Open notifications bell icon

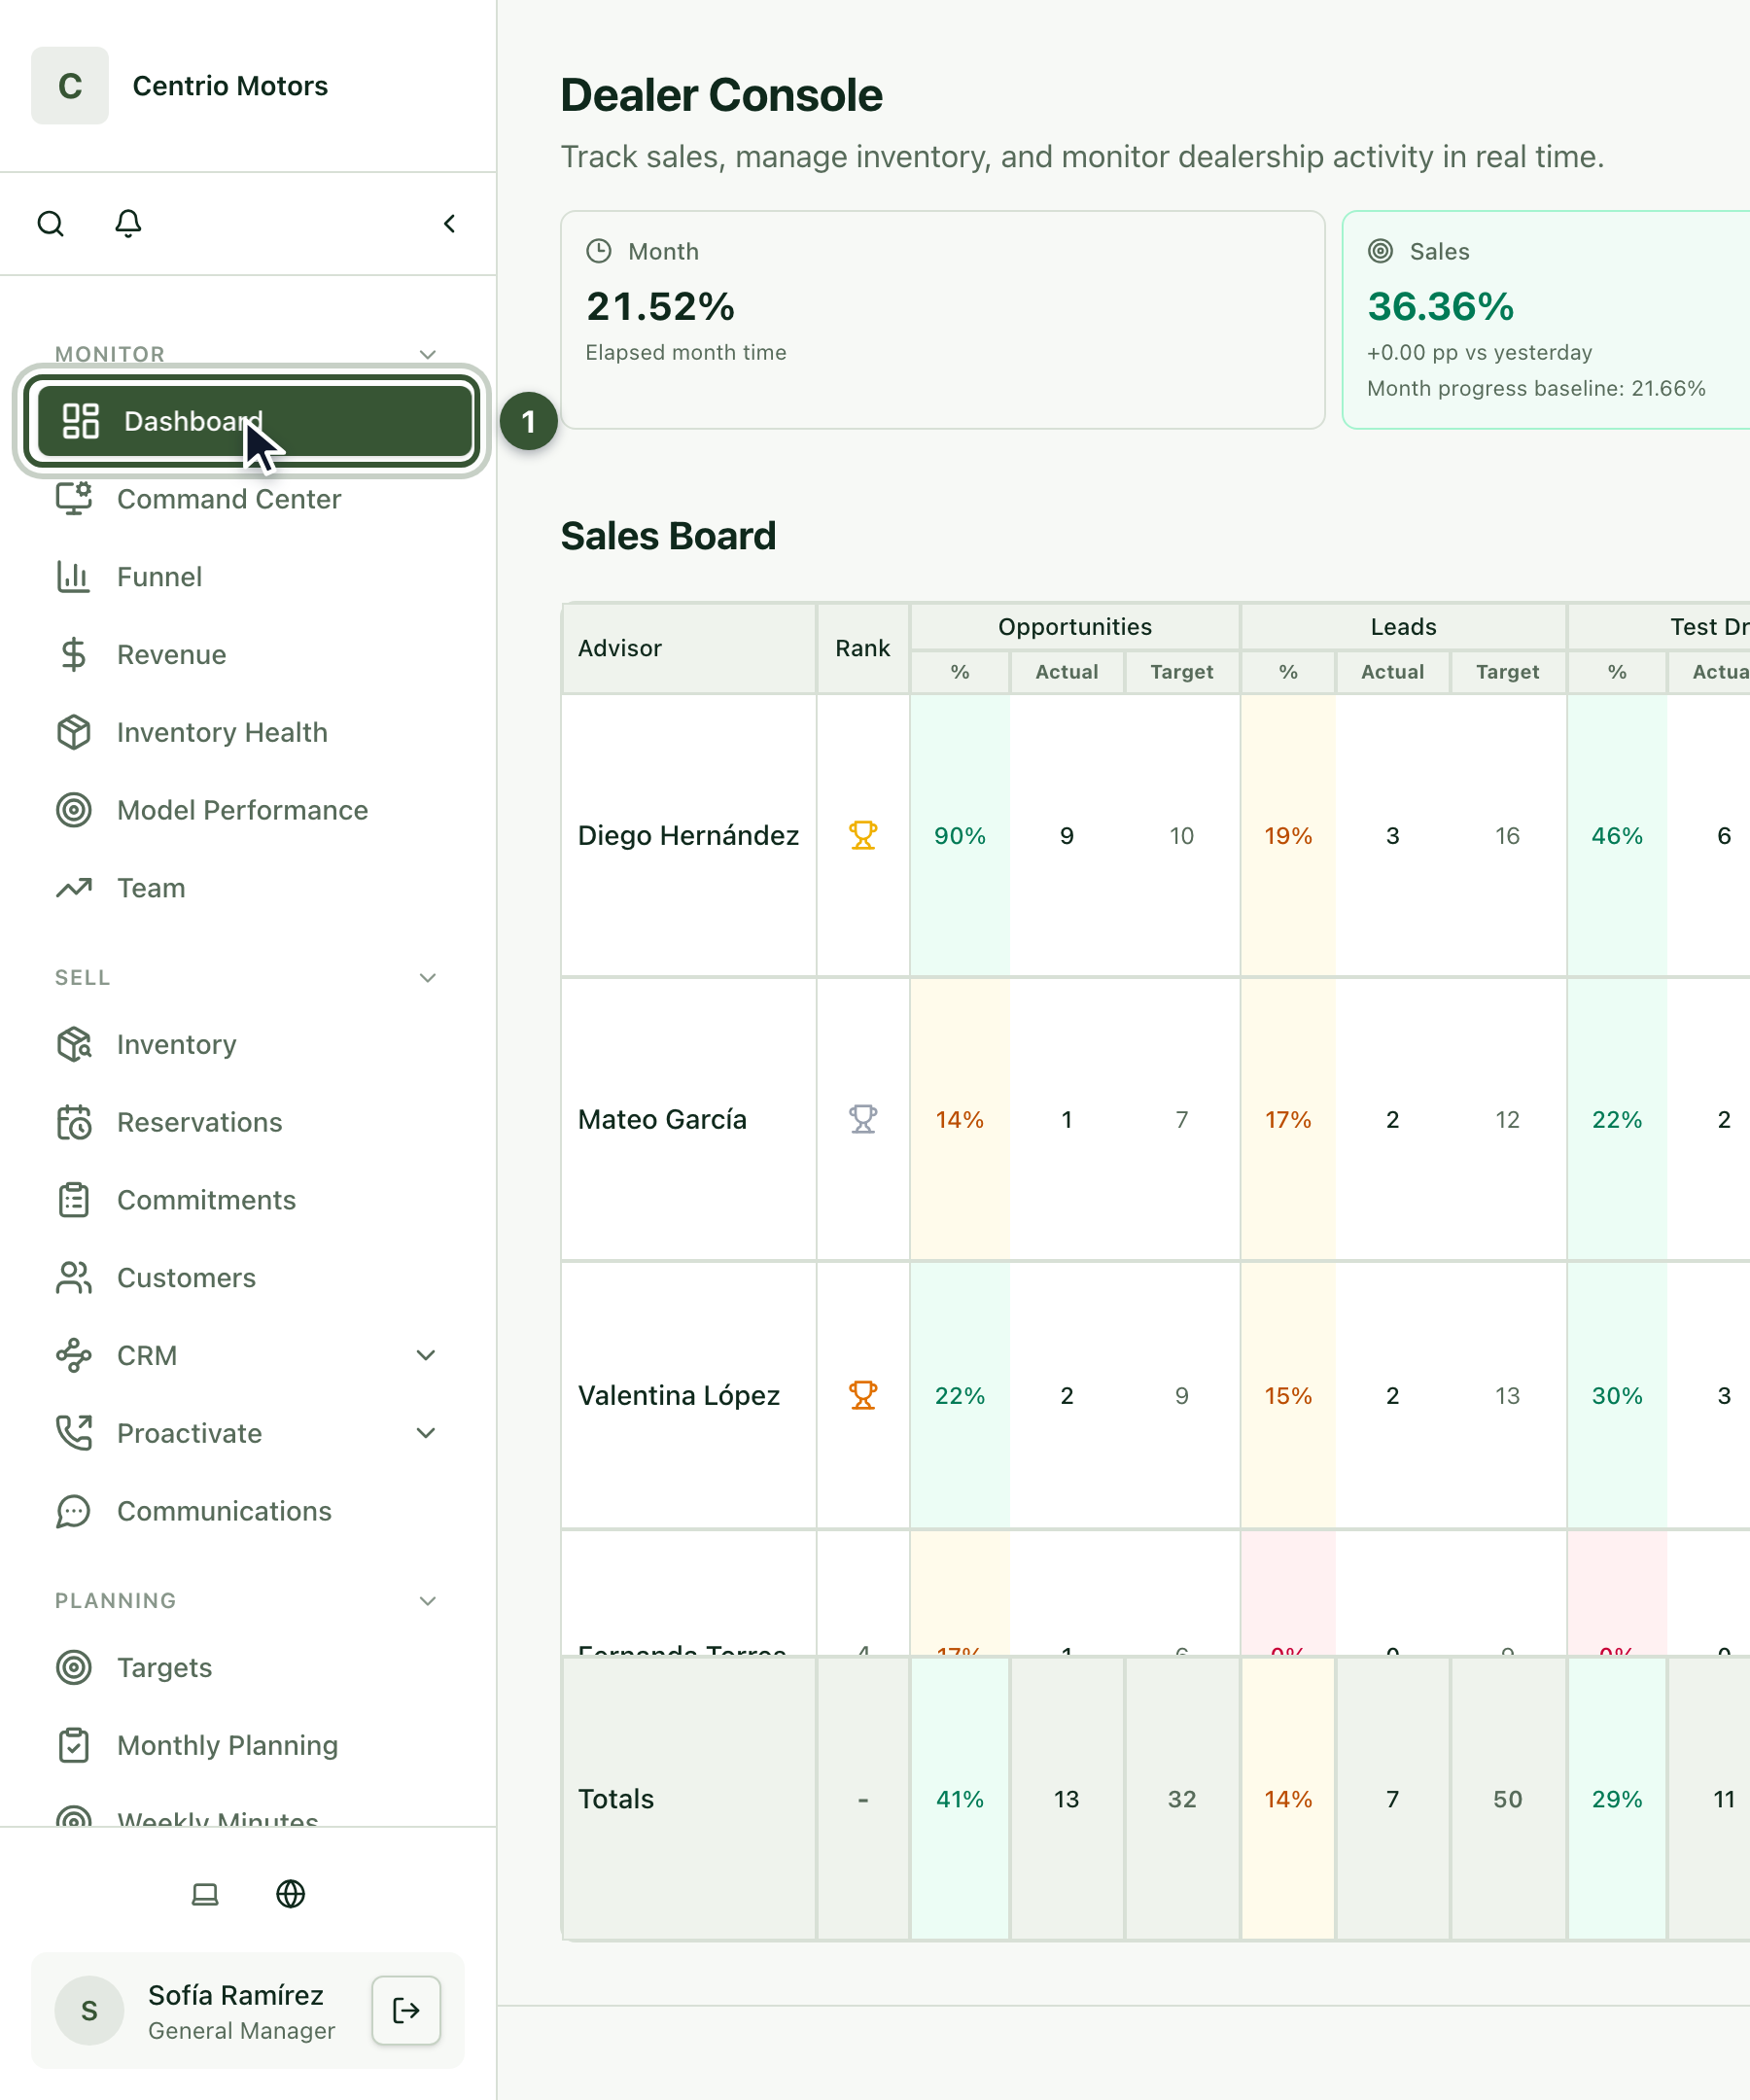pyautogui.click(x=128, y=223)
